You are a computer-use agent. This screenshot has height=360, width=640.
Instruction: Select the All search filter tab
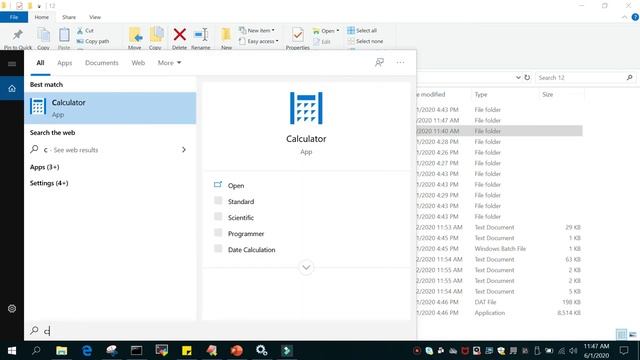point(40,63)
